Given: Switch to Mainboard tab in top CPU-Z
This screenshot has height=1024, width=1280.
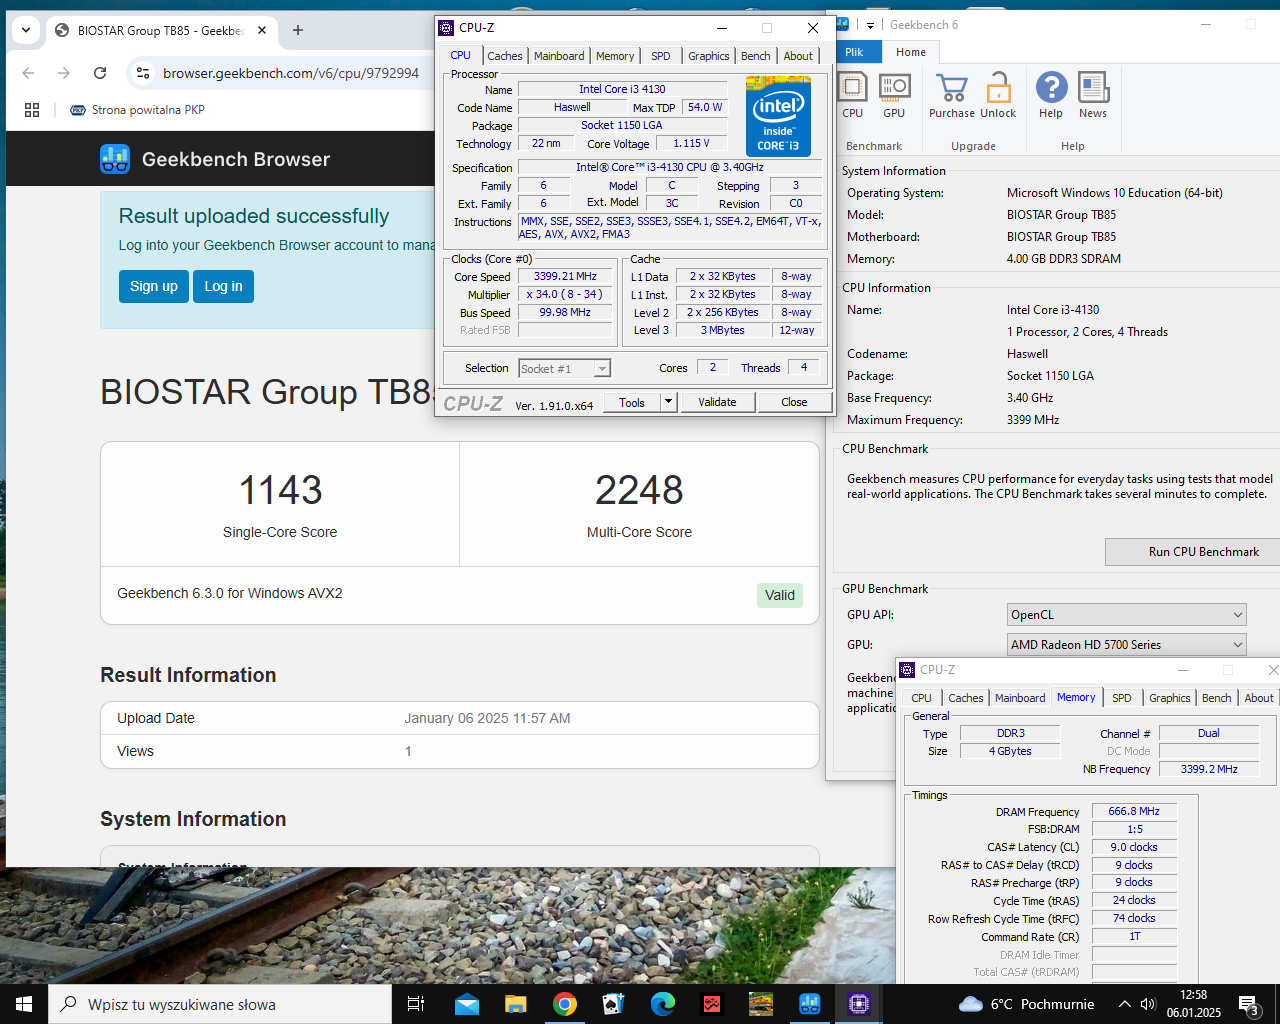Looking at the screenshot, I should (x=559, y=56).
